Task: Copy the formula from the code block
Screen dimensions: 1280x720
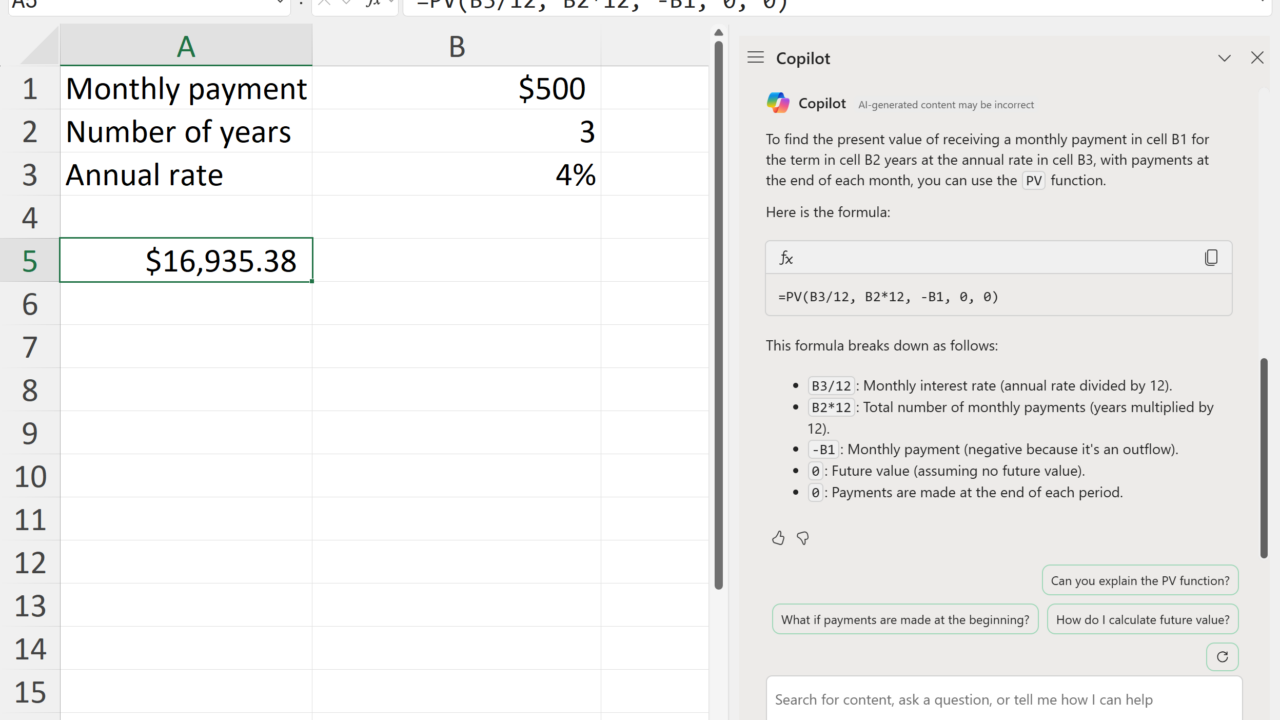Action: (1211, 258)
